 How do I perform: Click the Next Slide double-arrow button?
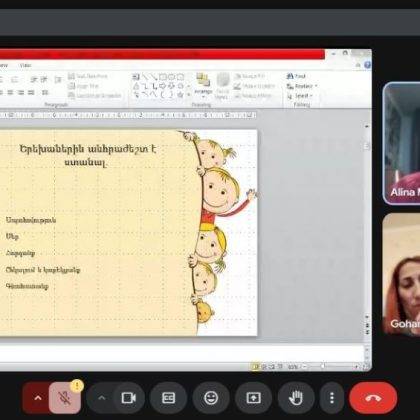[367, 332]
